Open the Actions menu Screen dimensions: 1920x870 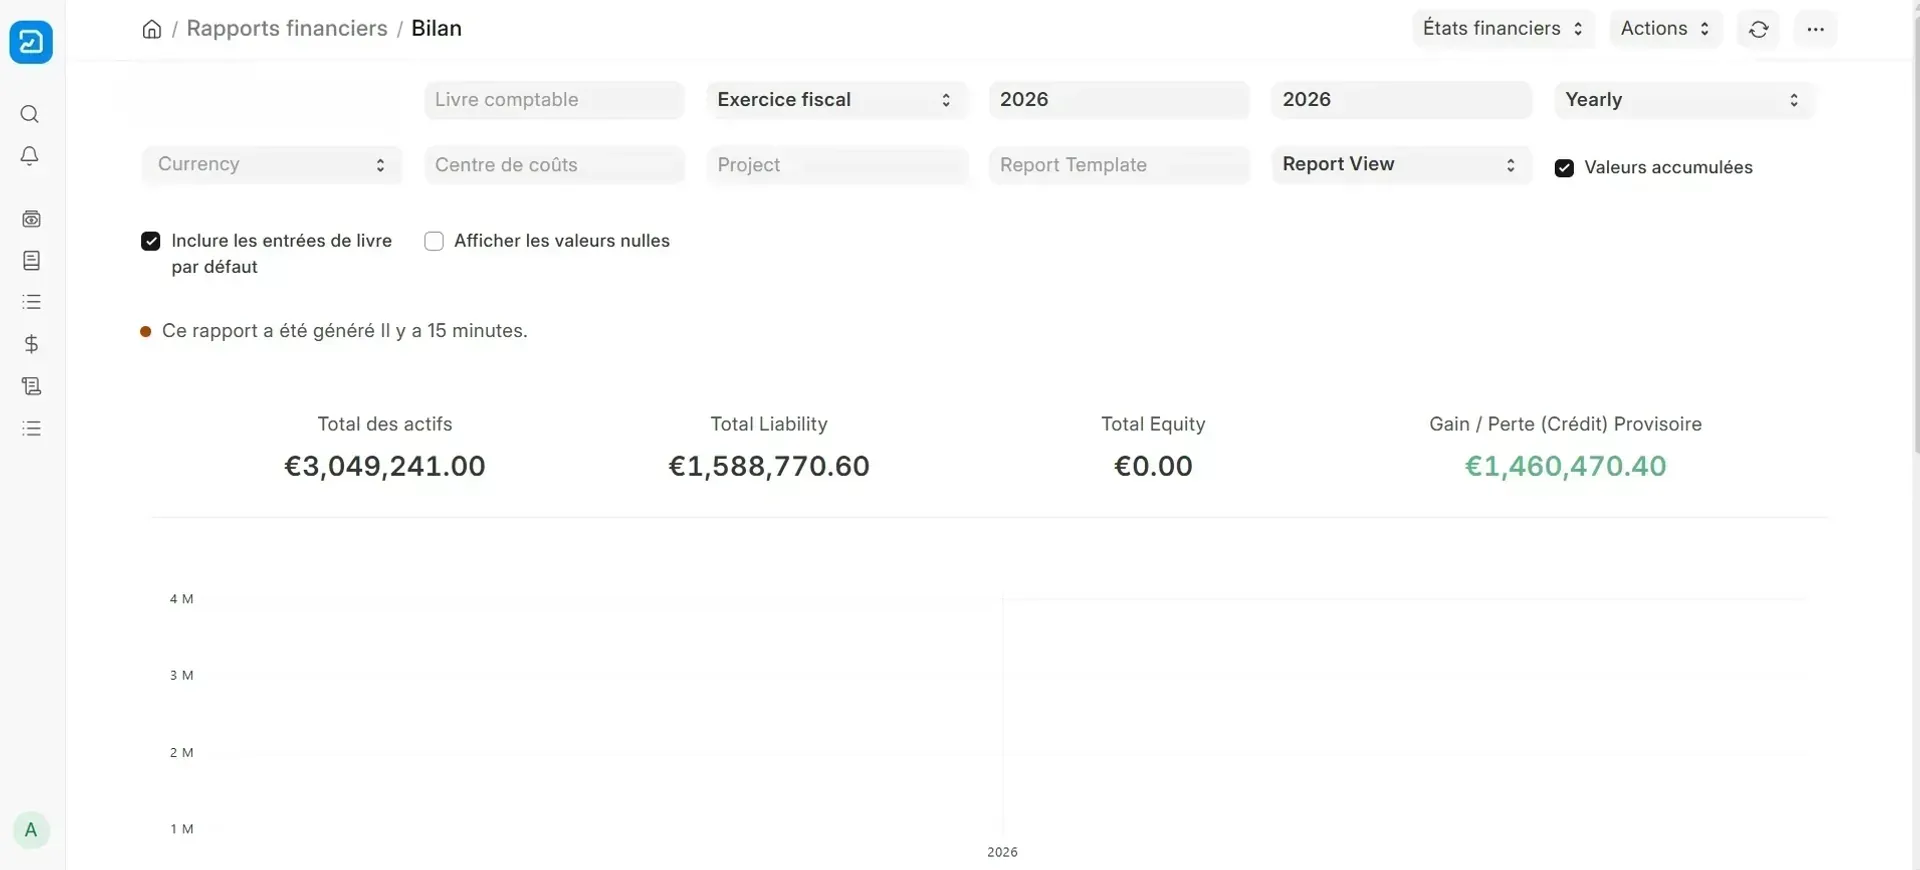pyautogui.click(x=1666, y=29)
